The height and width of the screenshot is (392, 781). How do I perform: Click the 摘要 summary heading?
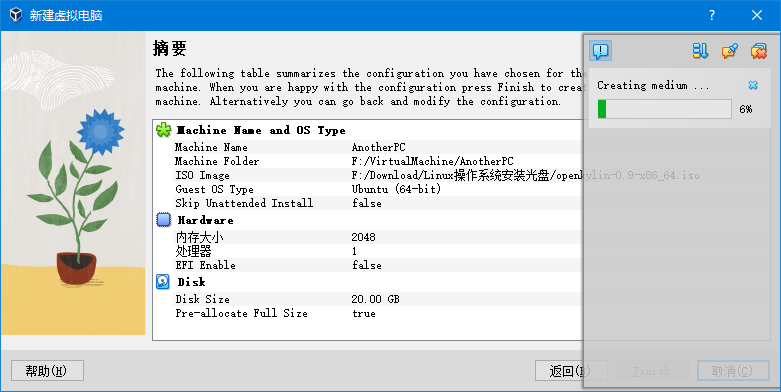click(x=169, y=48)
